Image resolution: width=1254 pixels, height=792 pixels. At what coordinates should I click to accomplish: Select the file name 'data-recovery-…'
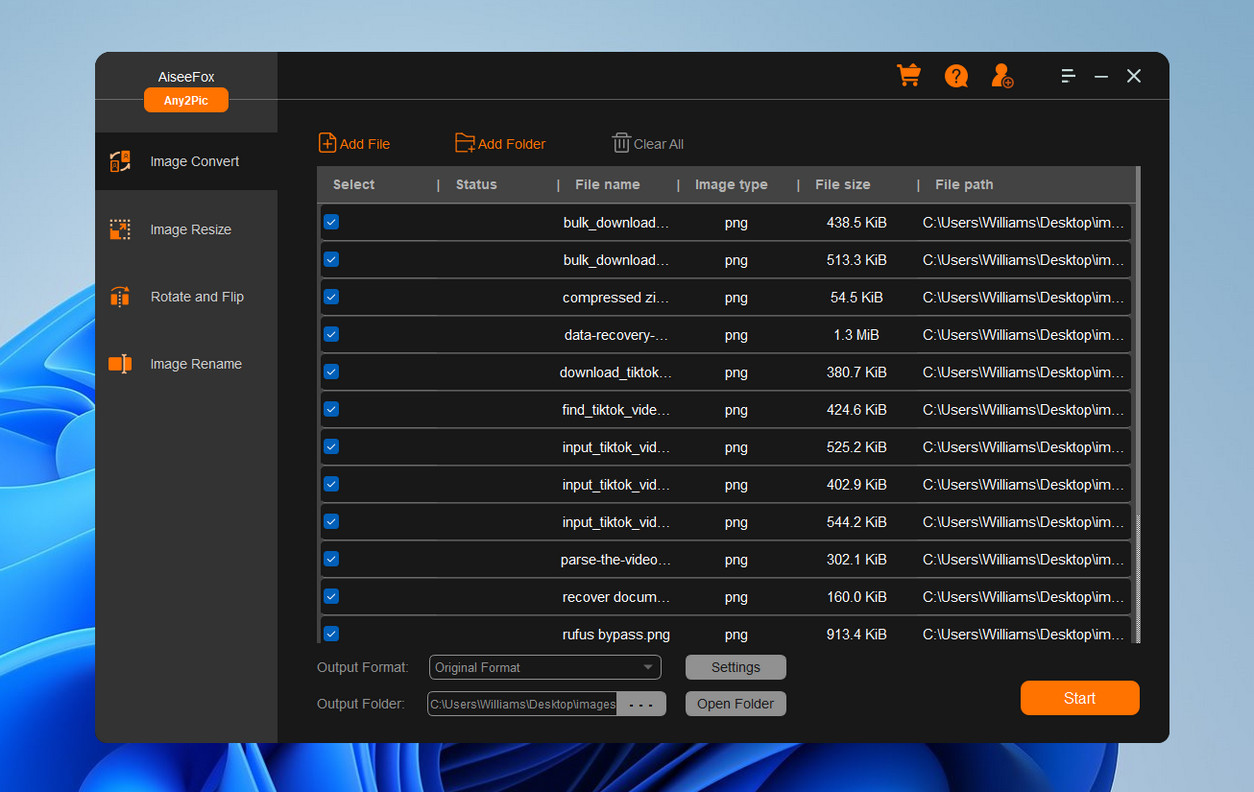pyautogui.click(x=616, y=335)
